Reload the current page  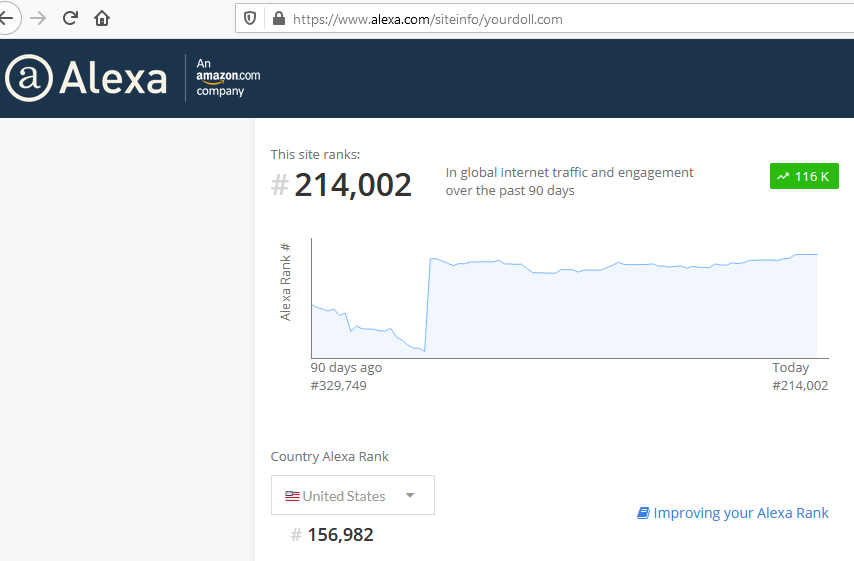(x=70, y=19)
